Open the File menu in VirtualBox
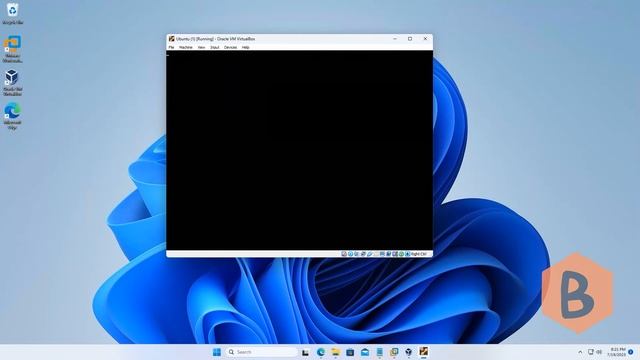 [171, 47]
